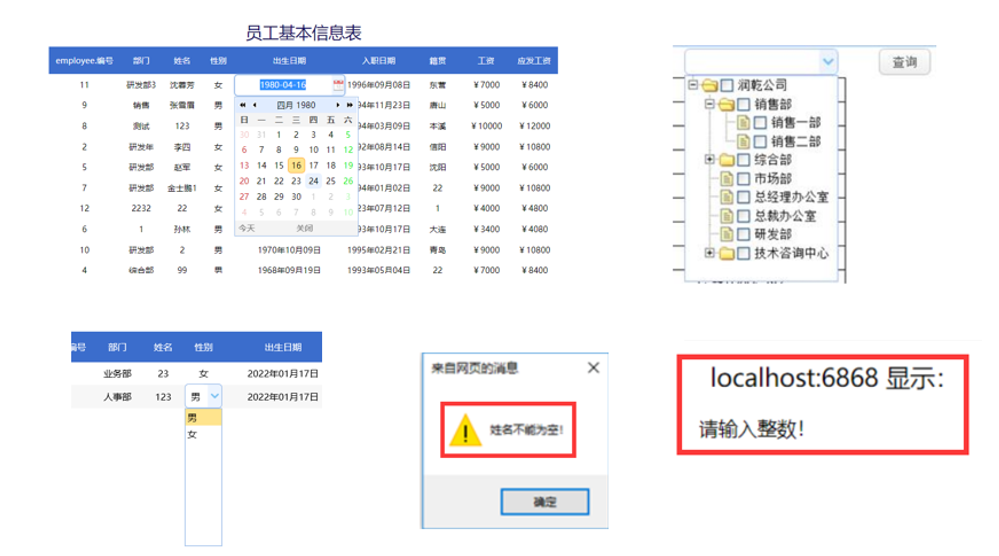999x556 pixels.
Task: Click 今天 in the date picker footer
Action: tap(246, 228)
